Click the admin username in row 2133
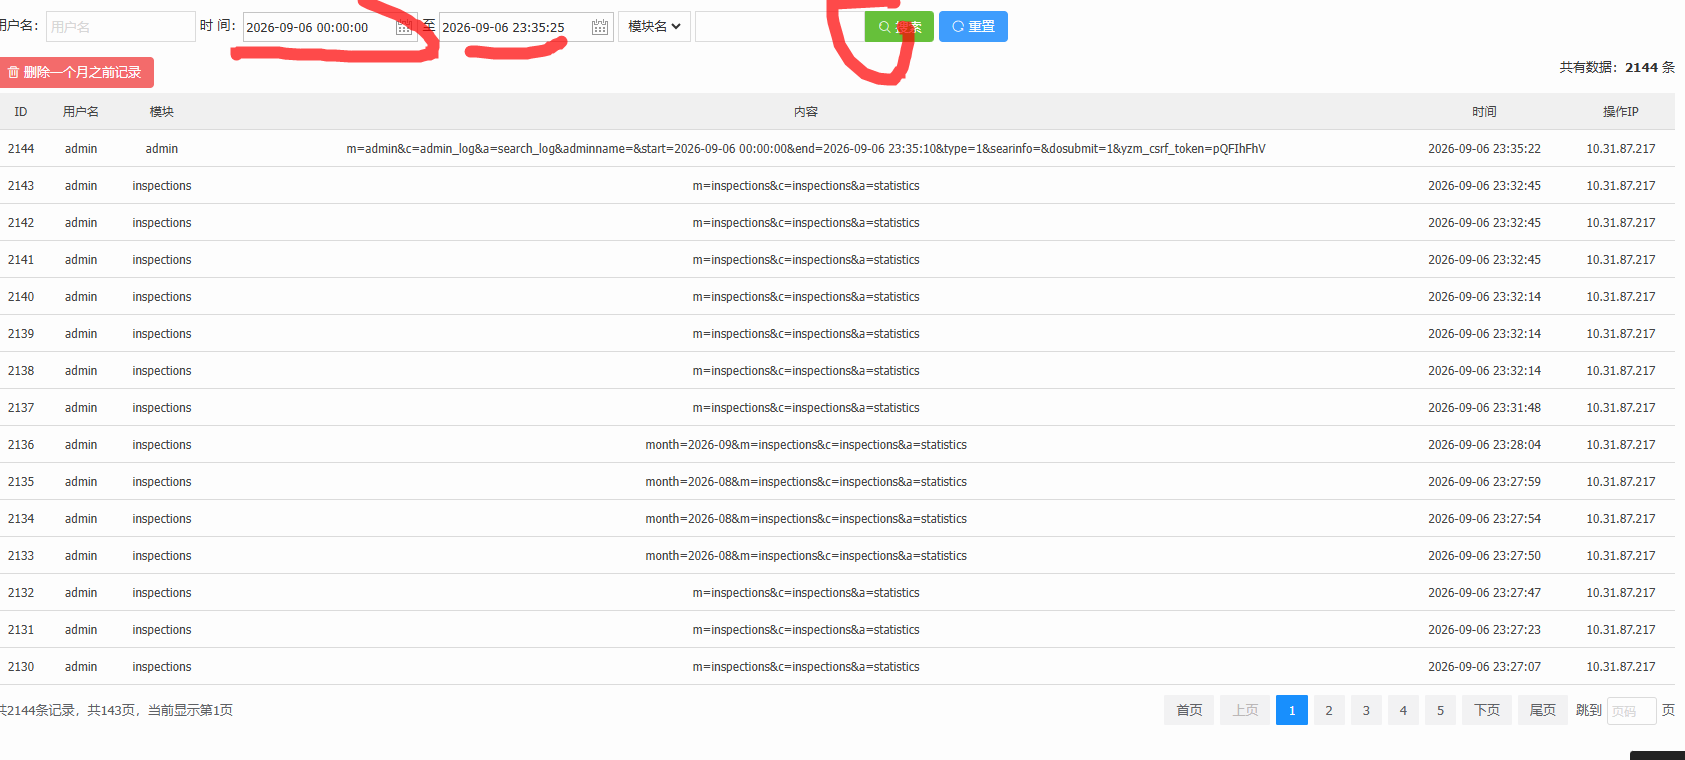Image resolution: width=1685 pixels, height=760 pixels. coord(81,556)
